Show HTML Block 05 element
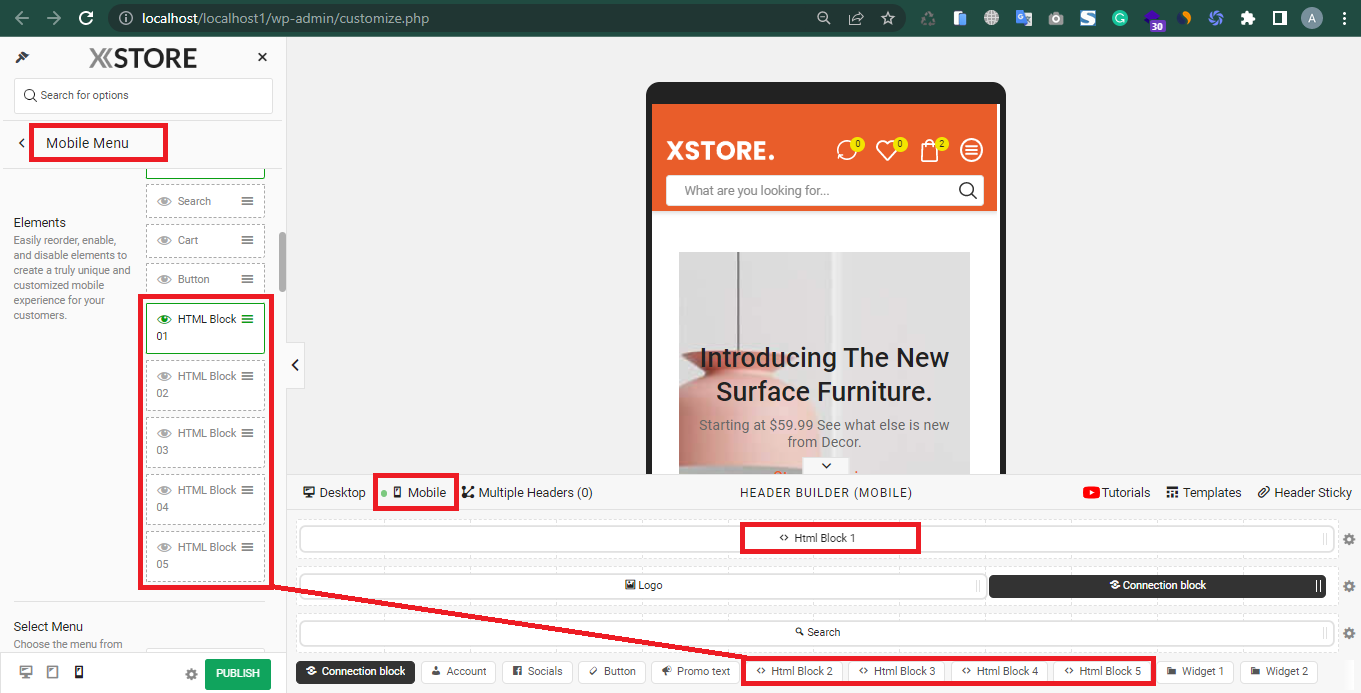Viewport: 1361px width, 693px height. pyautogui.click(x=165, y=547)
